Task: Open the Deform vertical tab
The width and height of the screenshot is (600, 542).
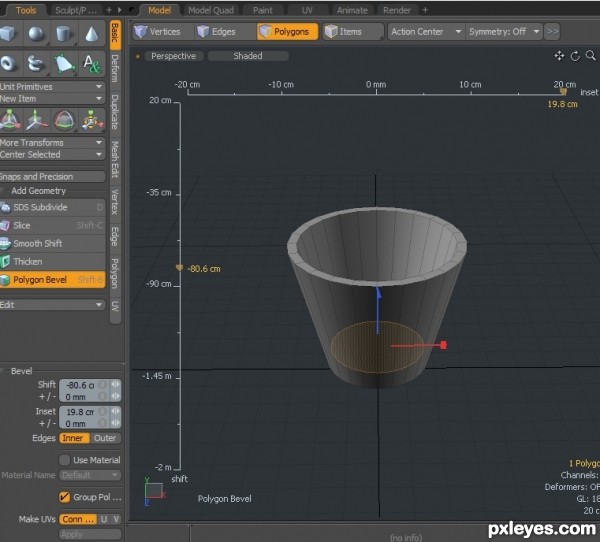Action: point(115,68)
